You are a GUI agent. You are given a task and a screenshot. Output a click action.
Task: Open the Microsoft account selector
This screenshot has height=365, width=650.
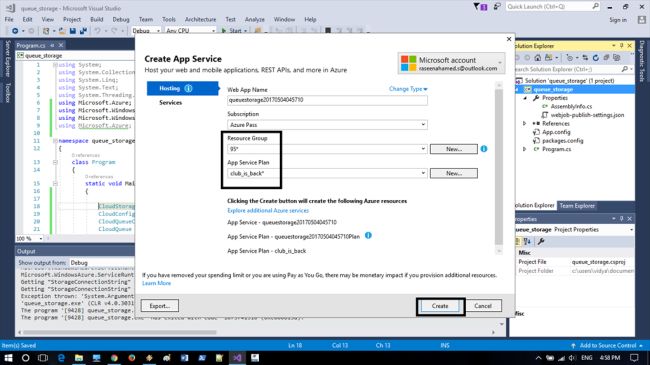tap(451, 63)
